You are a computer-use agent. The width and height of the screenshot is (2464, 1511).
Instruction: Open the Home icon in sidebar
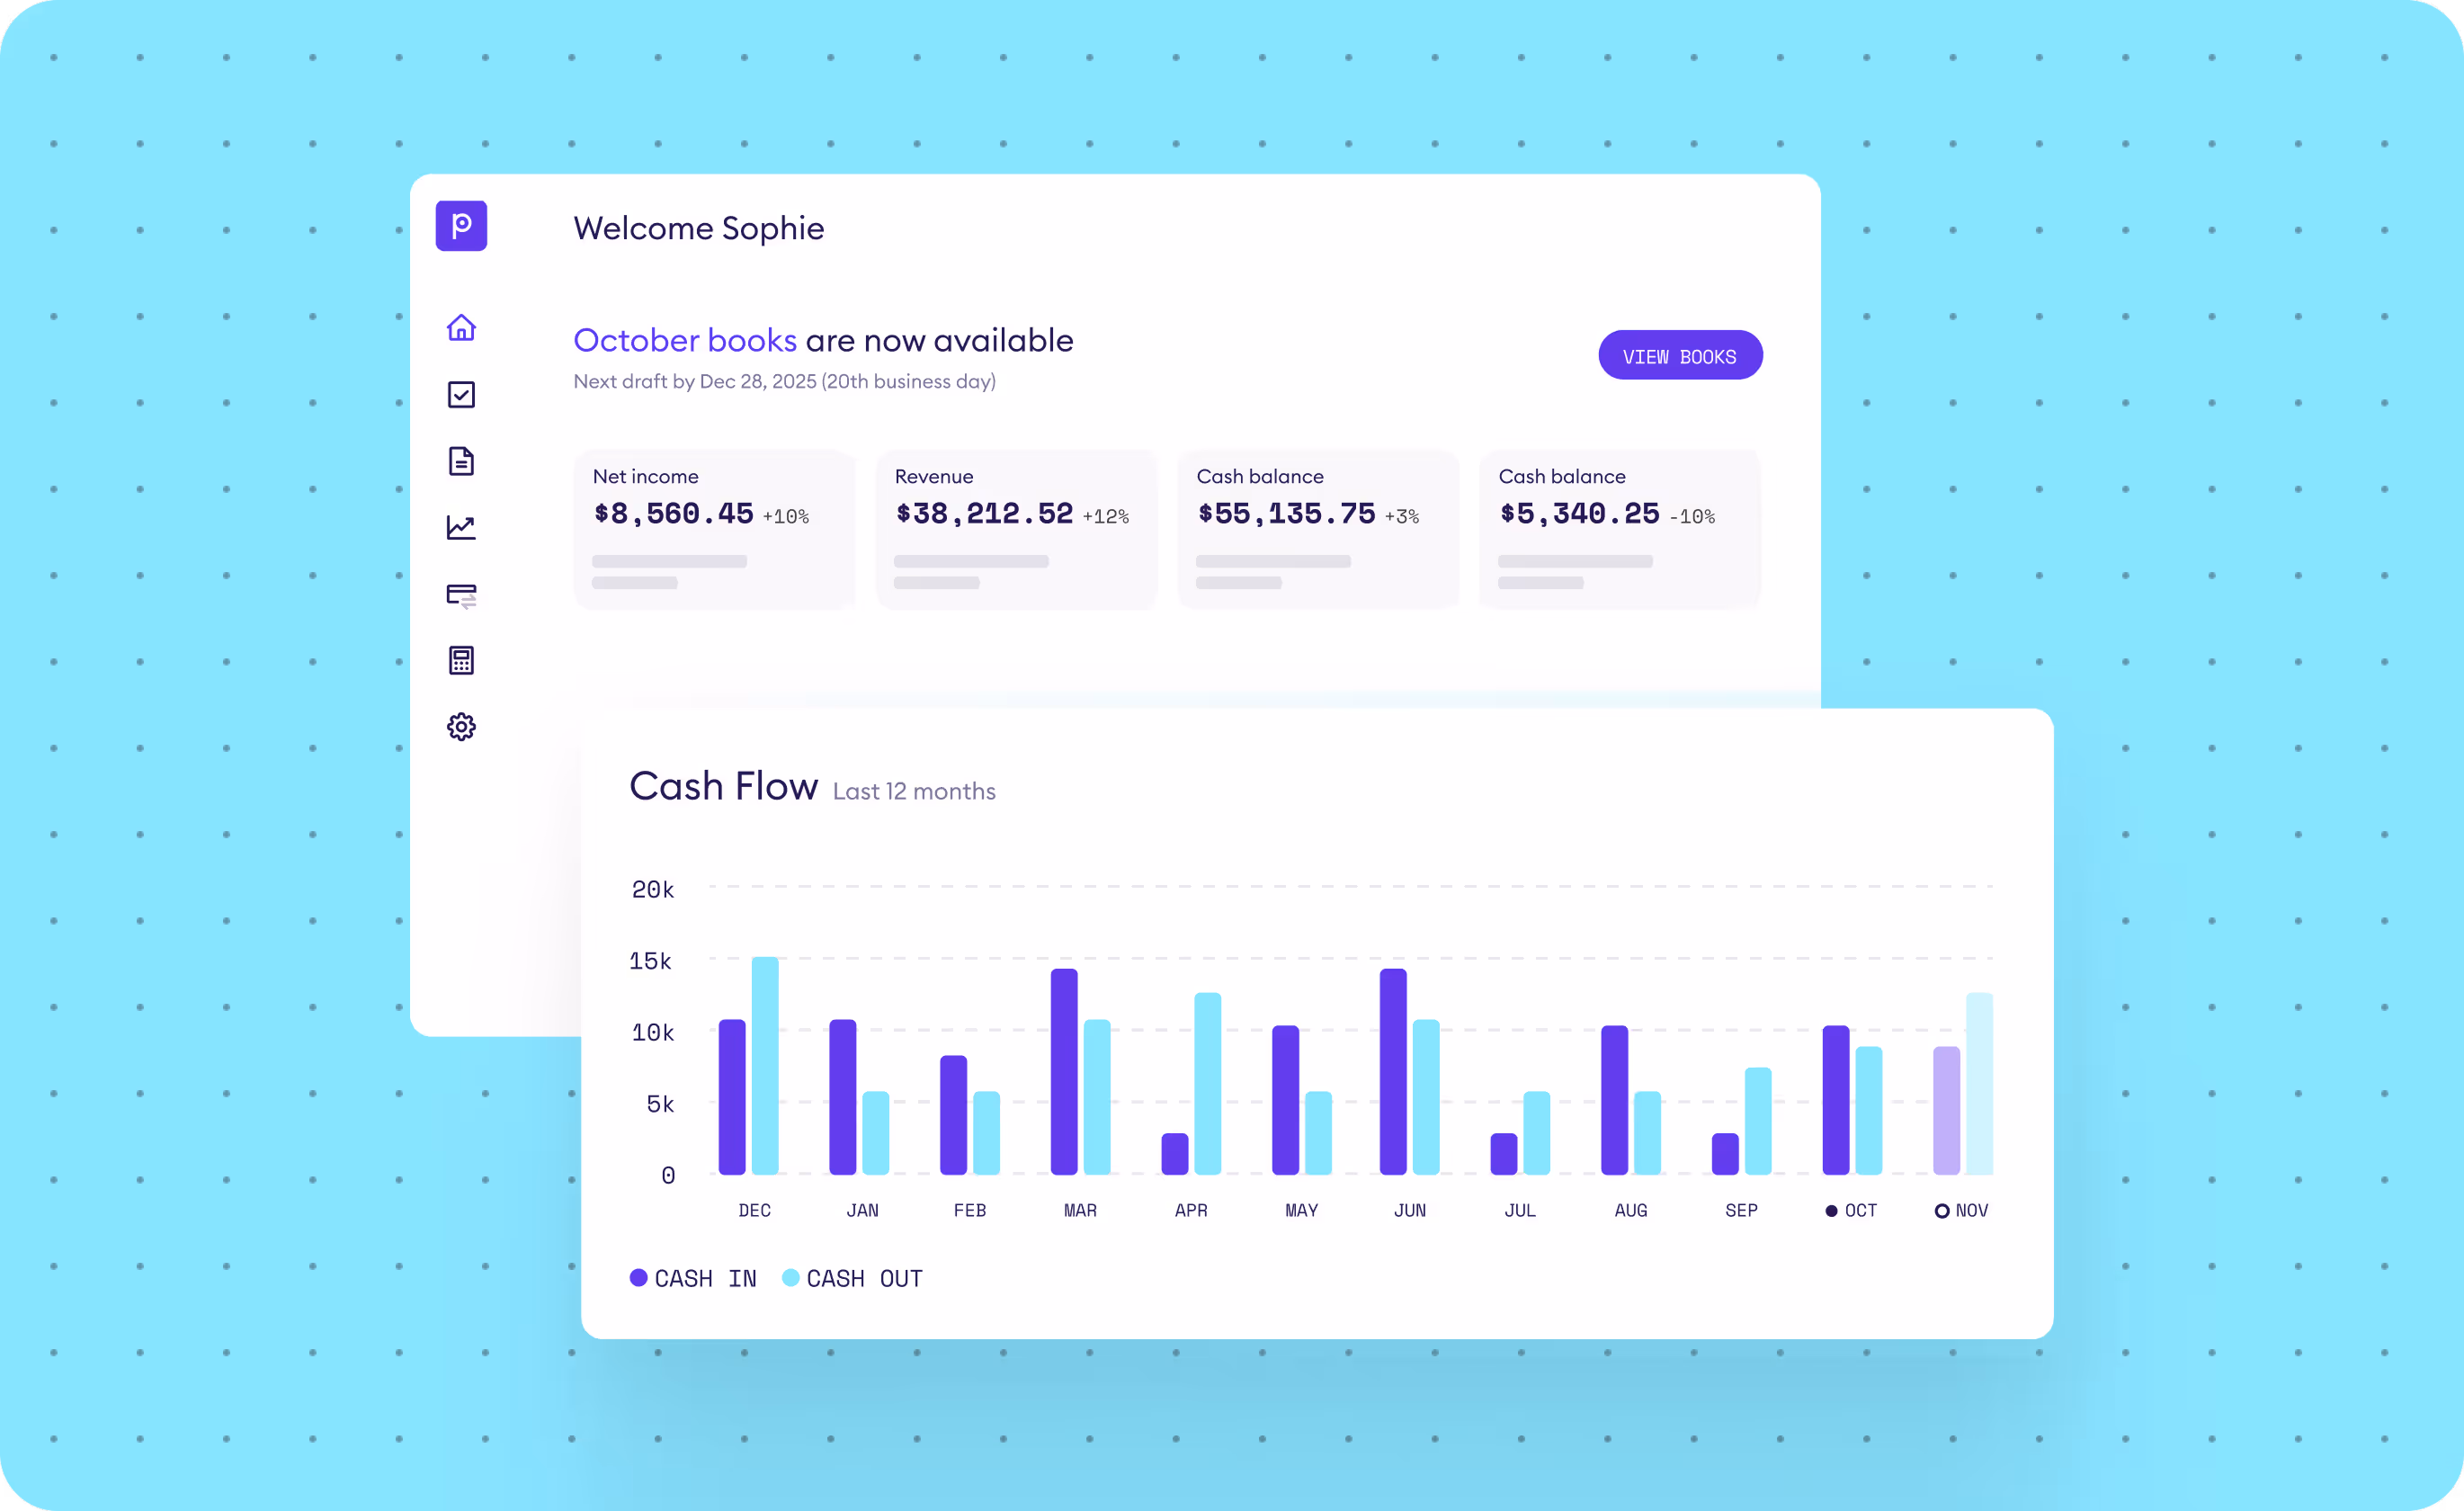[461, 328]
